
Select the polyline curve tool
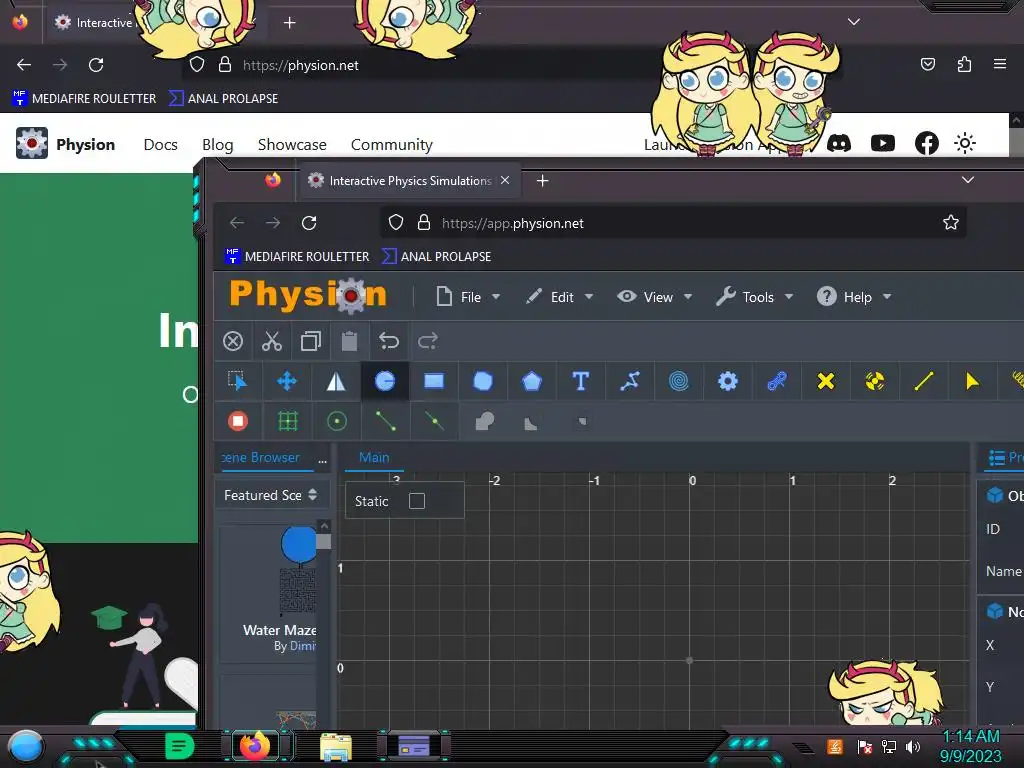coord(630,381)
